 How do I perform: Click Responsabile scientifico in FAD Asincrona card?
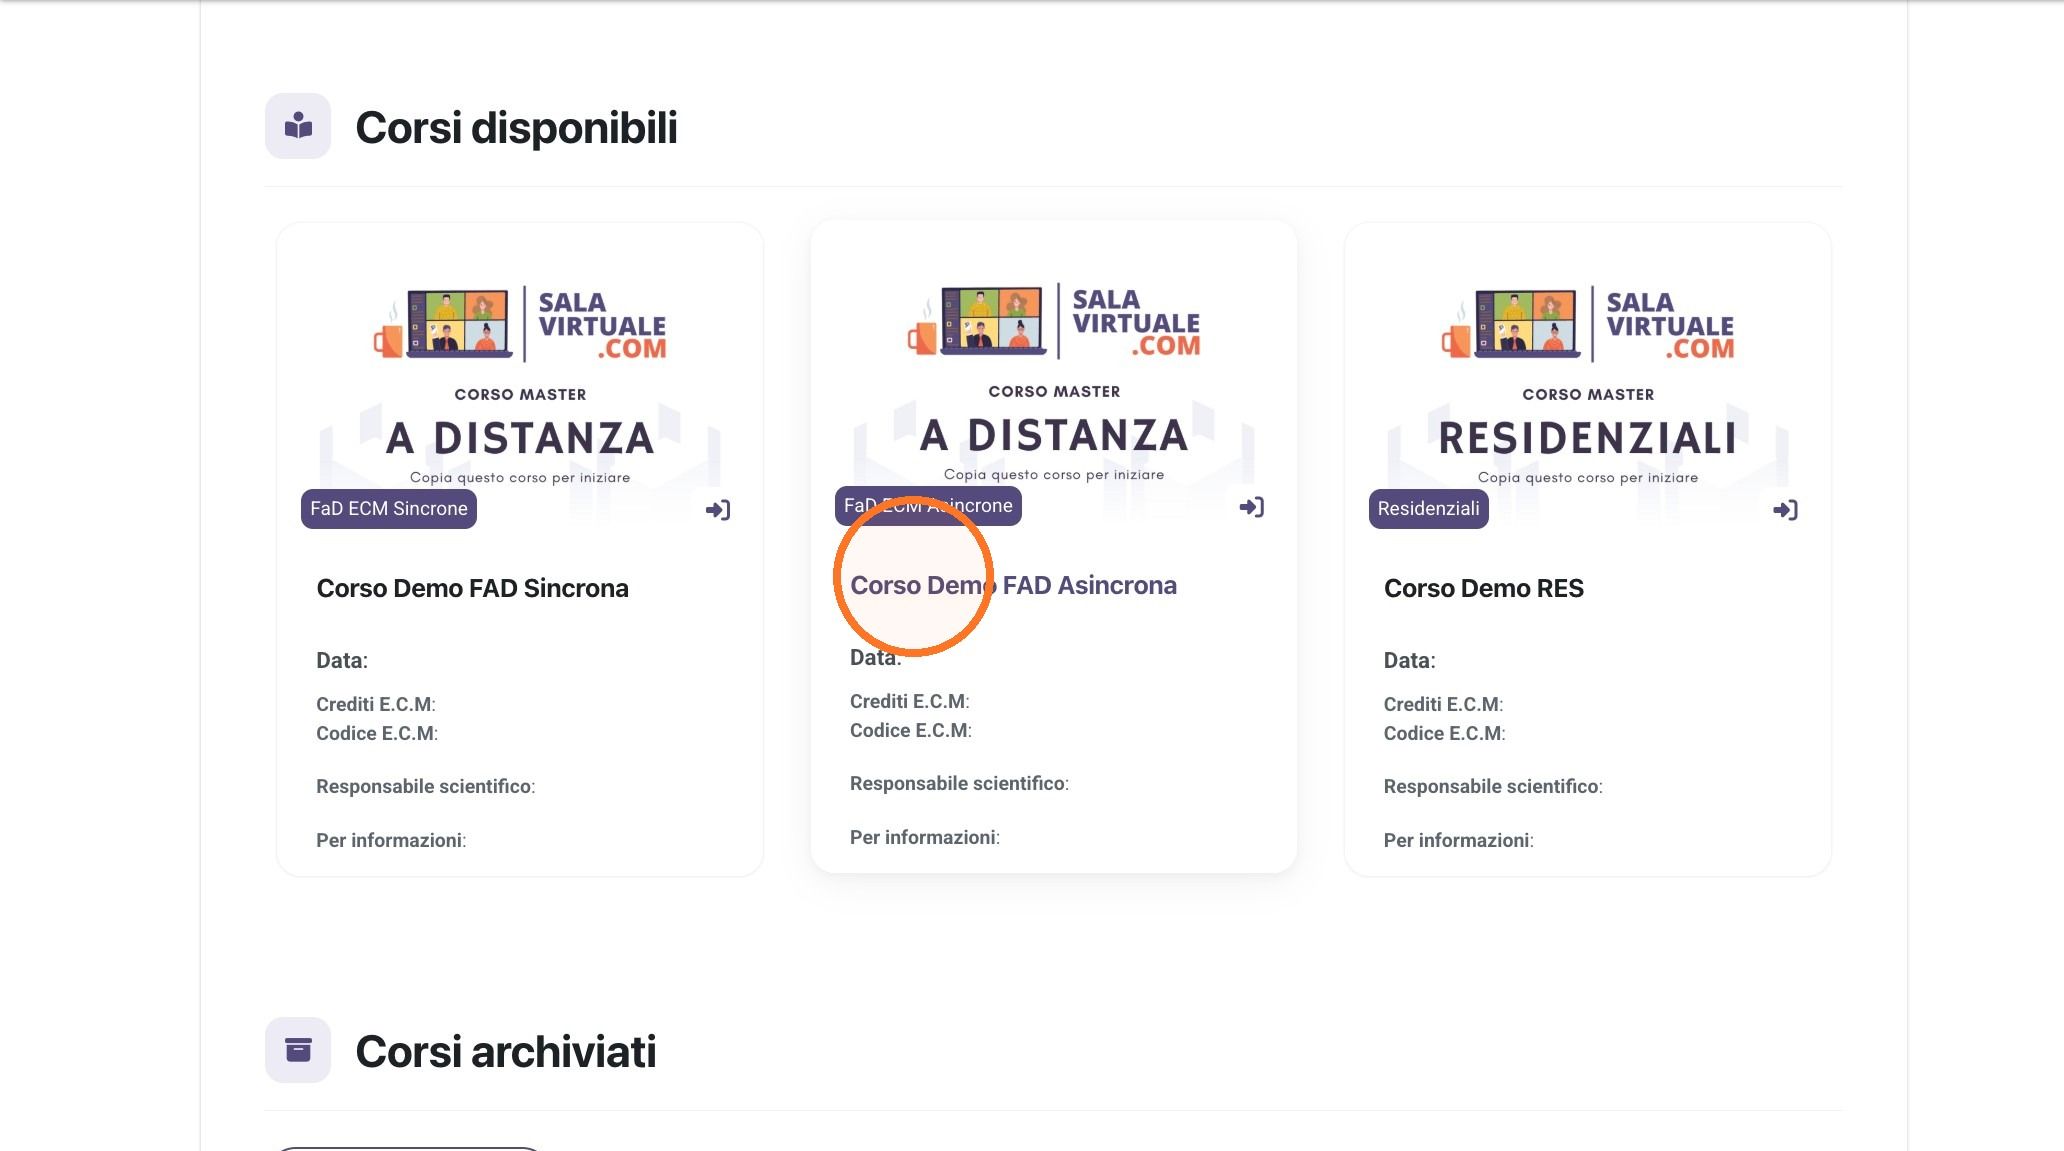[960, 783]
